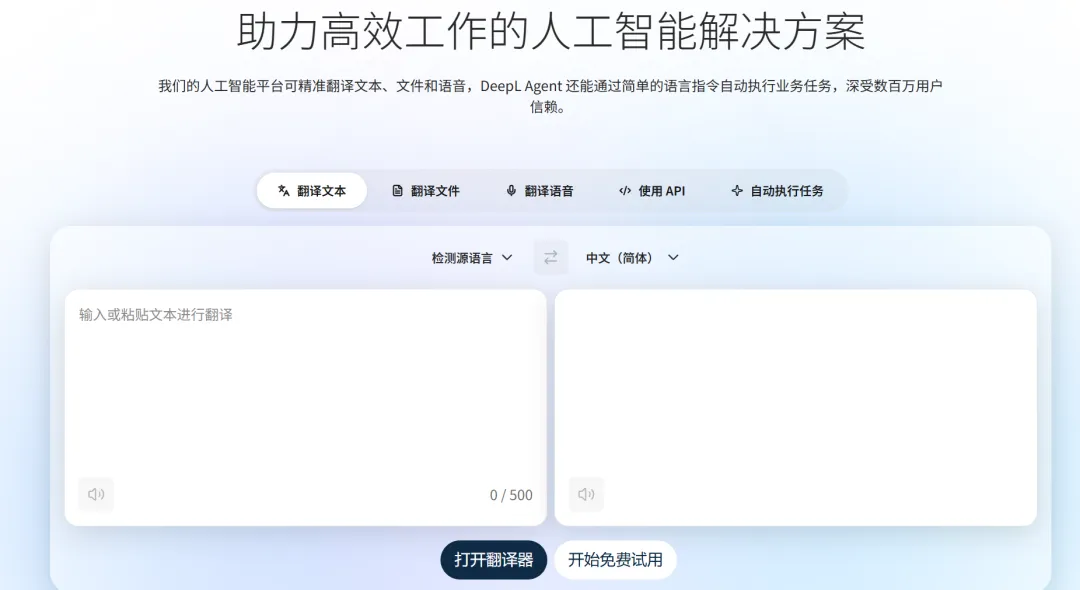Click the headline 助力高效工作的人工智能解决方案
Screen dimensions: 1080x590
(x=550, y=31)
